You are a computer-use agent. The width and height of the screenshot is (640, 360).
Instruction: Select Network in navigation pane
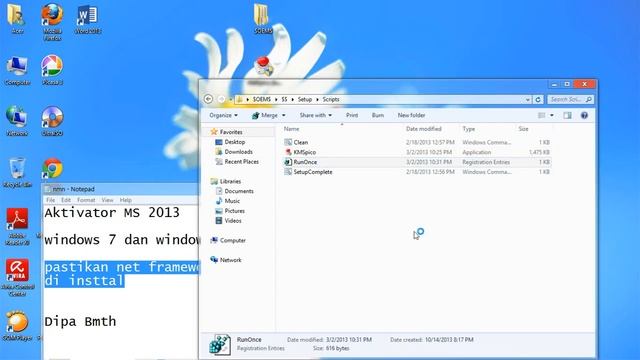[x=230, y=260]
